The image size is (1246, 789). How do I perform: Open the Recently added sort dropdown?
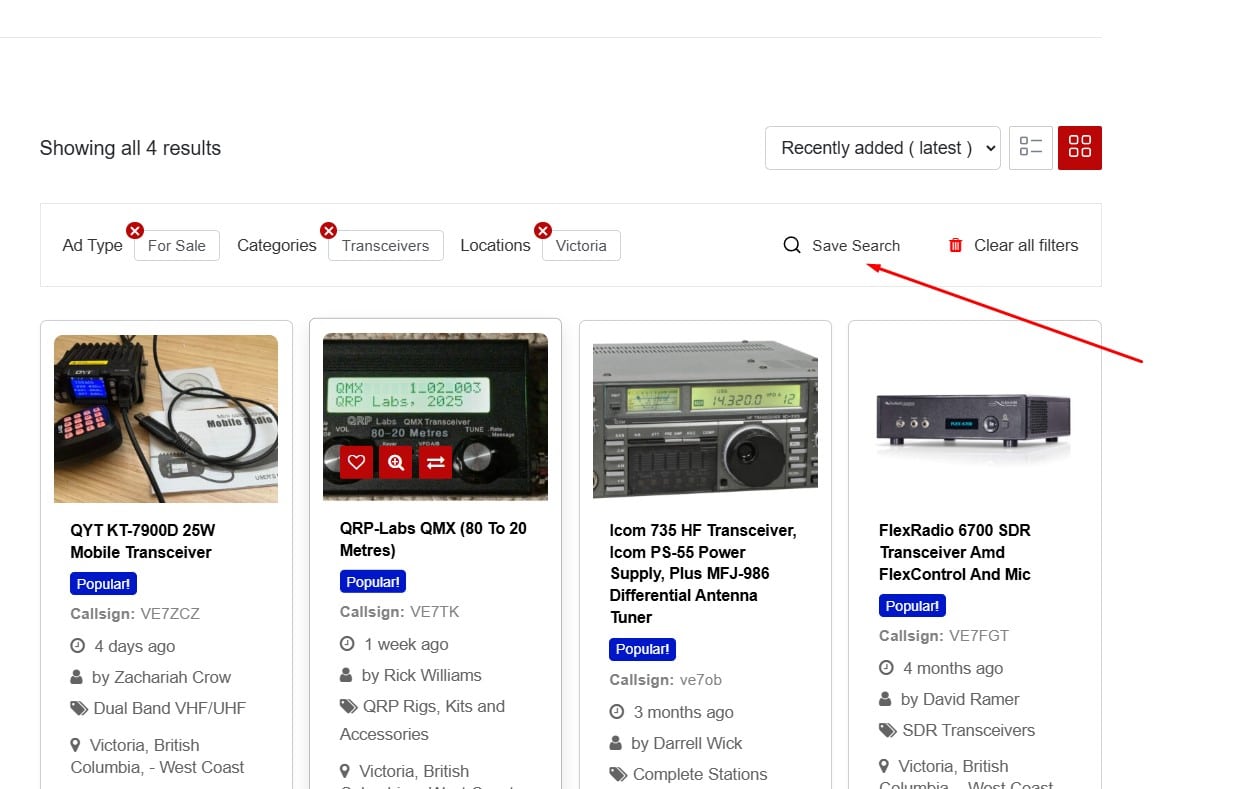(x=883, y=148)
